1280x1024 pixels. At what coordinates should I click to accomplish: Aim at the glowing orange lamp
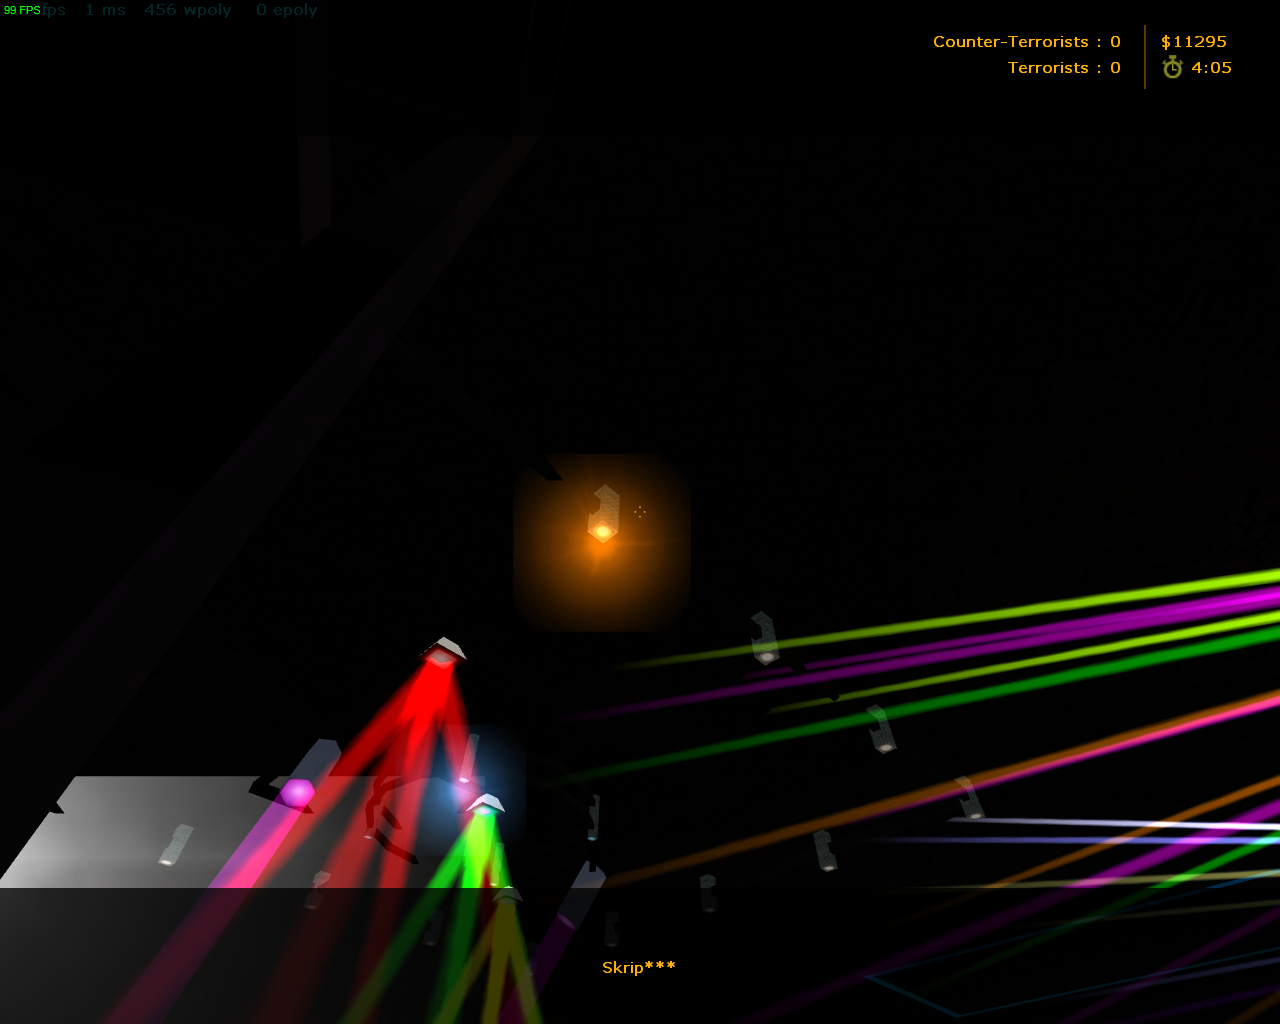(x=602, y=530)
